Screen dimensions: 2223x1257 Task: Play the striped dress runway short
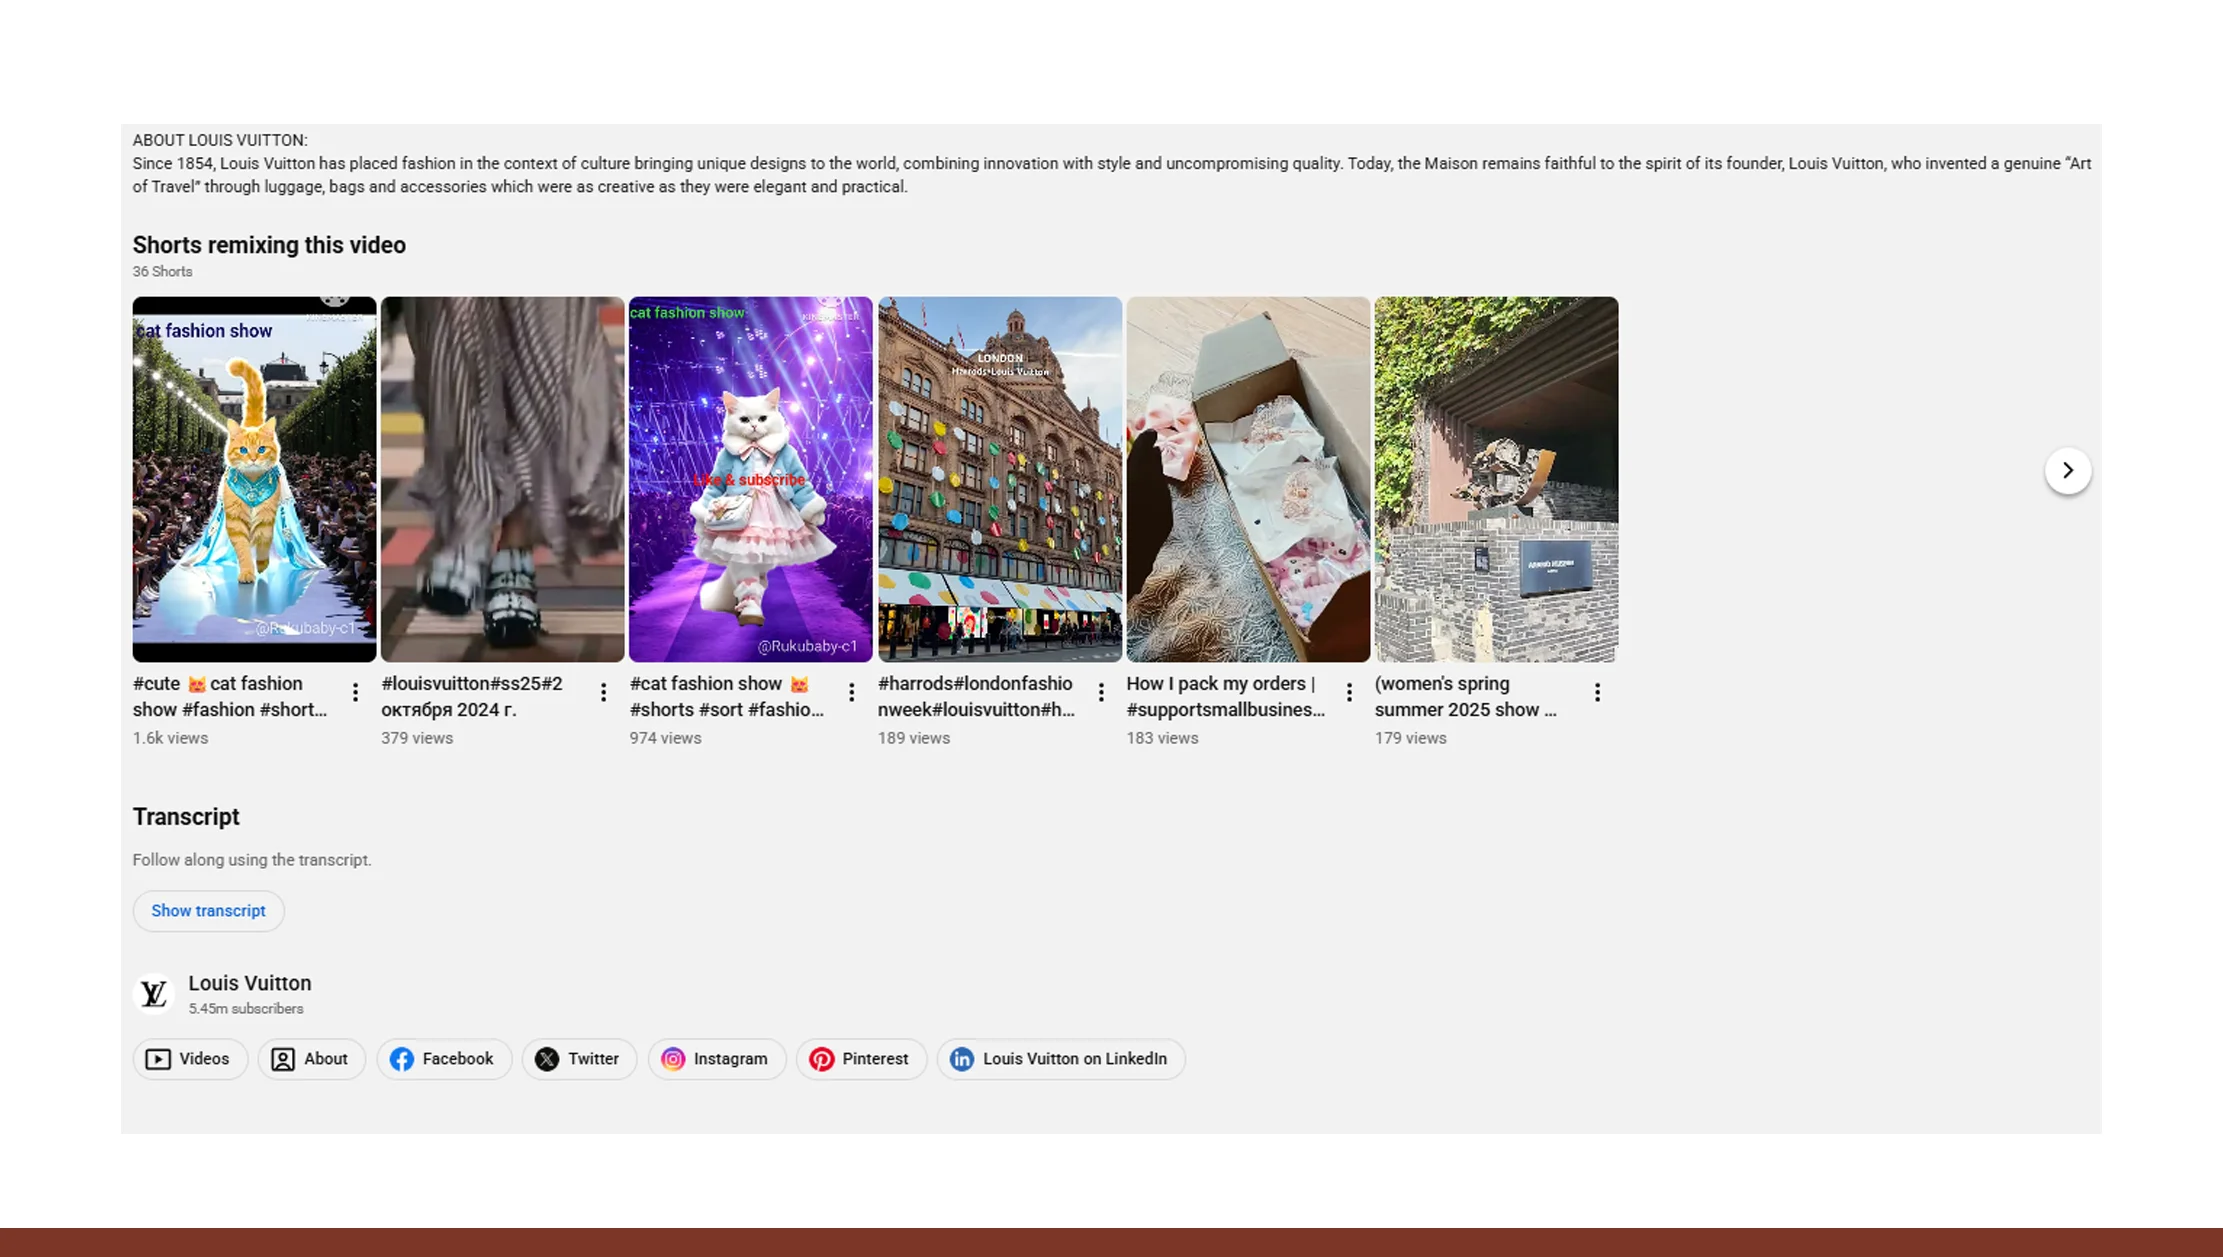(502, 479)
